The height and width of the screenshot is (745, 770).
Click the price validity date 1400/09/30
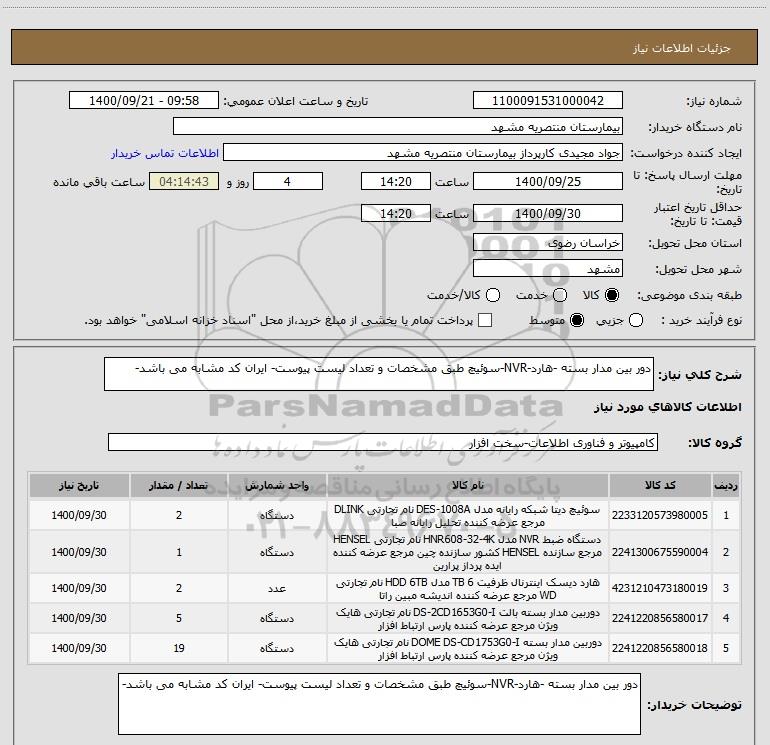pos(548,213)
